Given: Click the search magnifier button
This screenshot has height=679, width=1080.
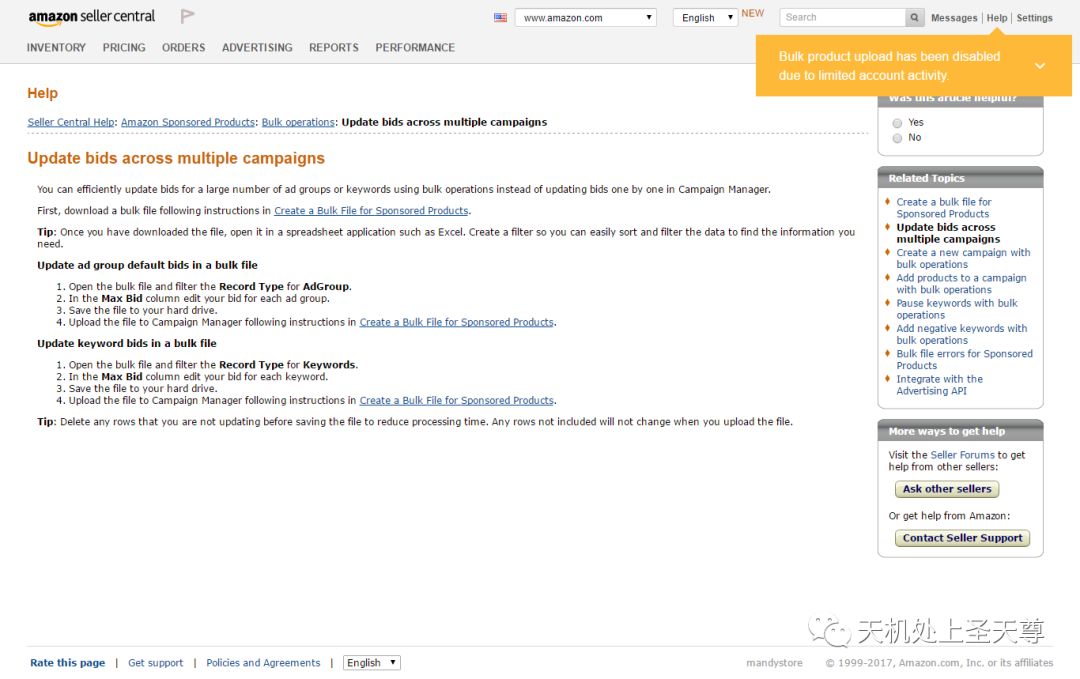Looking at the screenshot, I should click(914, 17).
